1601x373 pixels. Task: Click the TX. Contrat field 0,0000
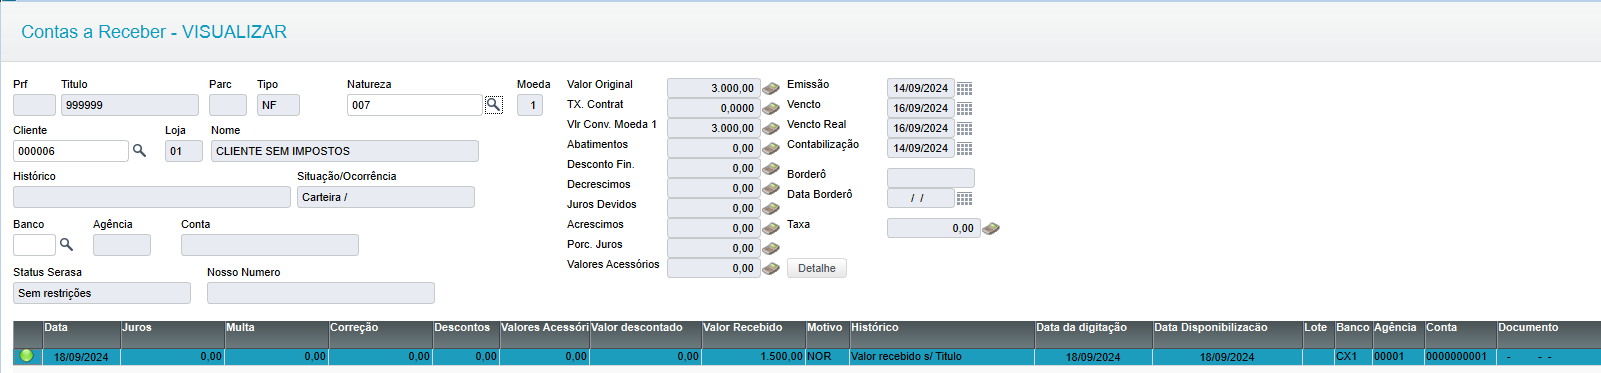coord(714,108)
